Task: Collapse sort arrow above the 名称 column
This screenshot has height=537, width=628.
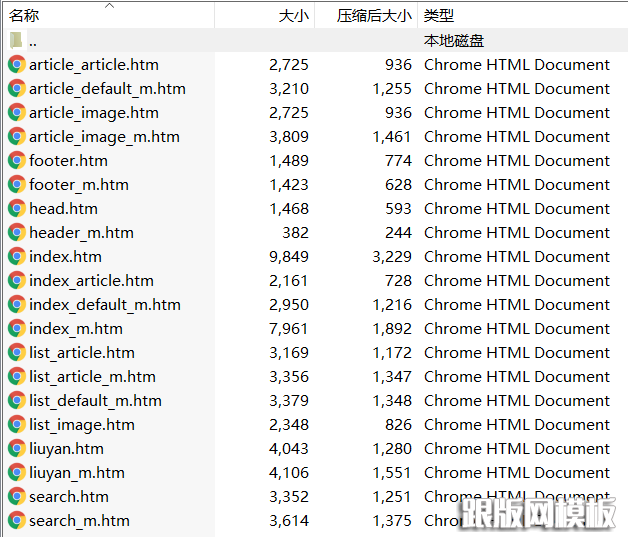Action: point(110,6)
